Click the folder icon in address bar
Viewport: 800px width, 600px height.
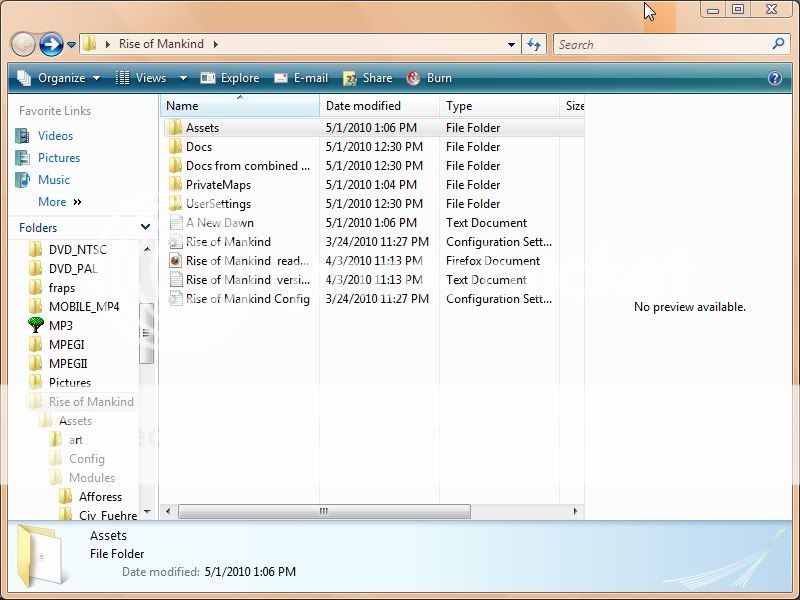tap(90, 44)
